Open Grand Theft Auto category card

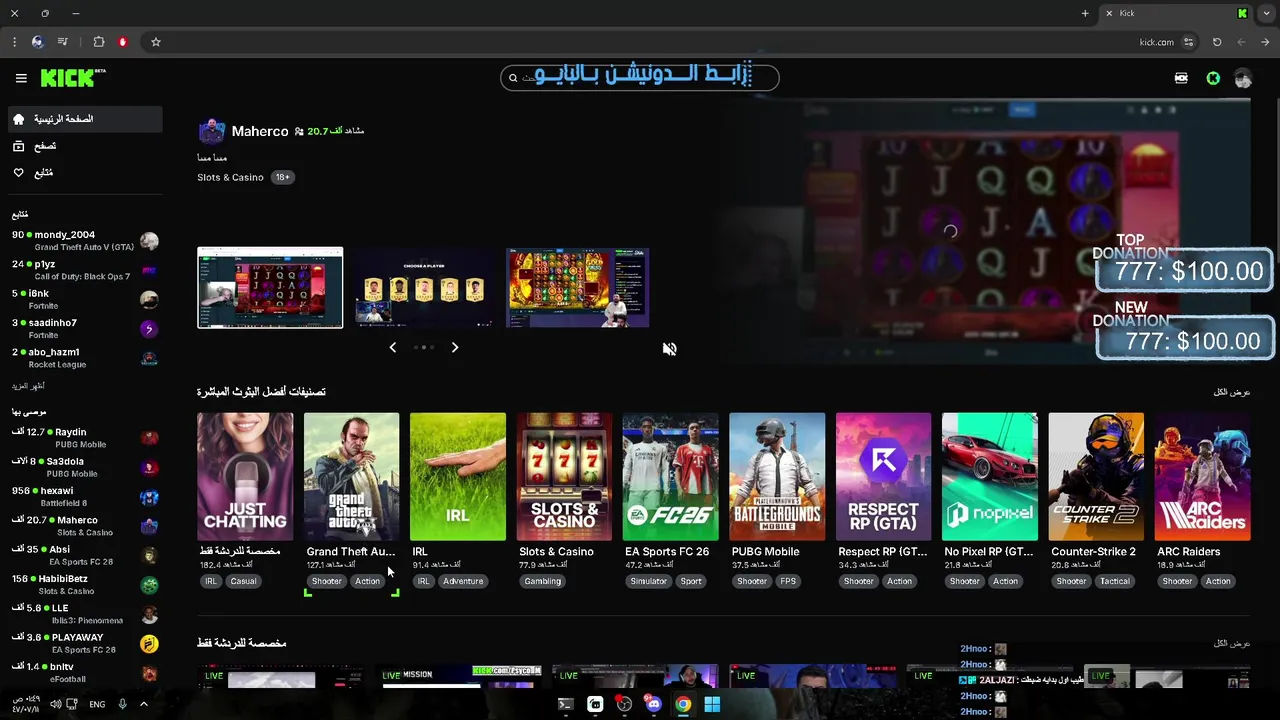pyautogui.click(x=351, y=477)
